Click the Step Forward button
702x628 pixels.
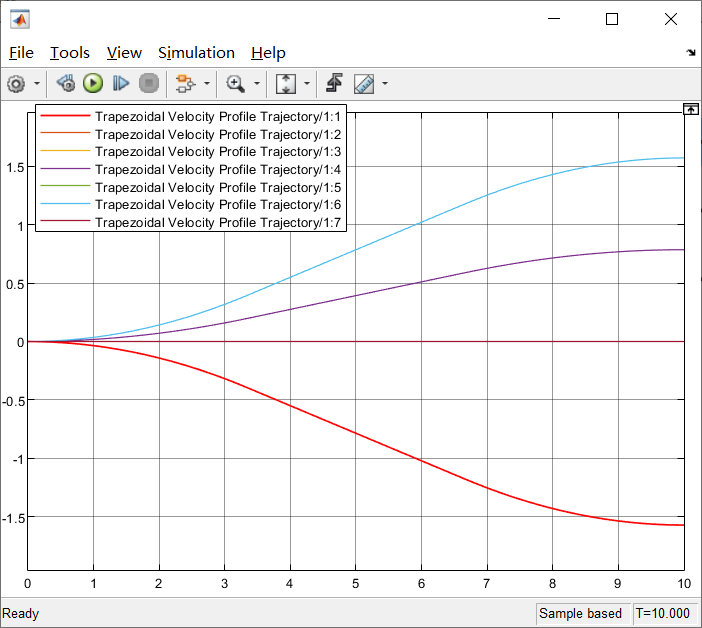pyautogui.click(x=120, y=83)
